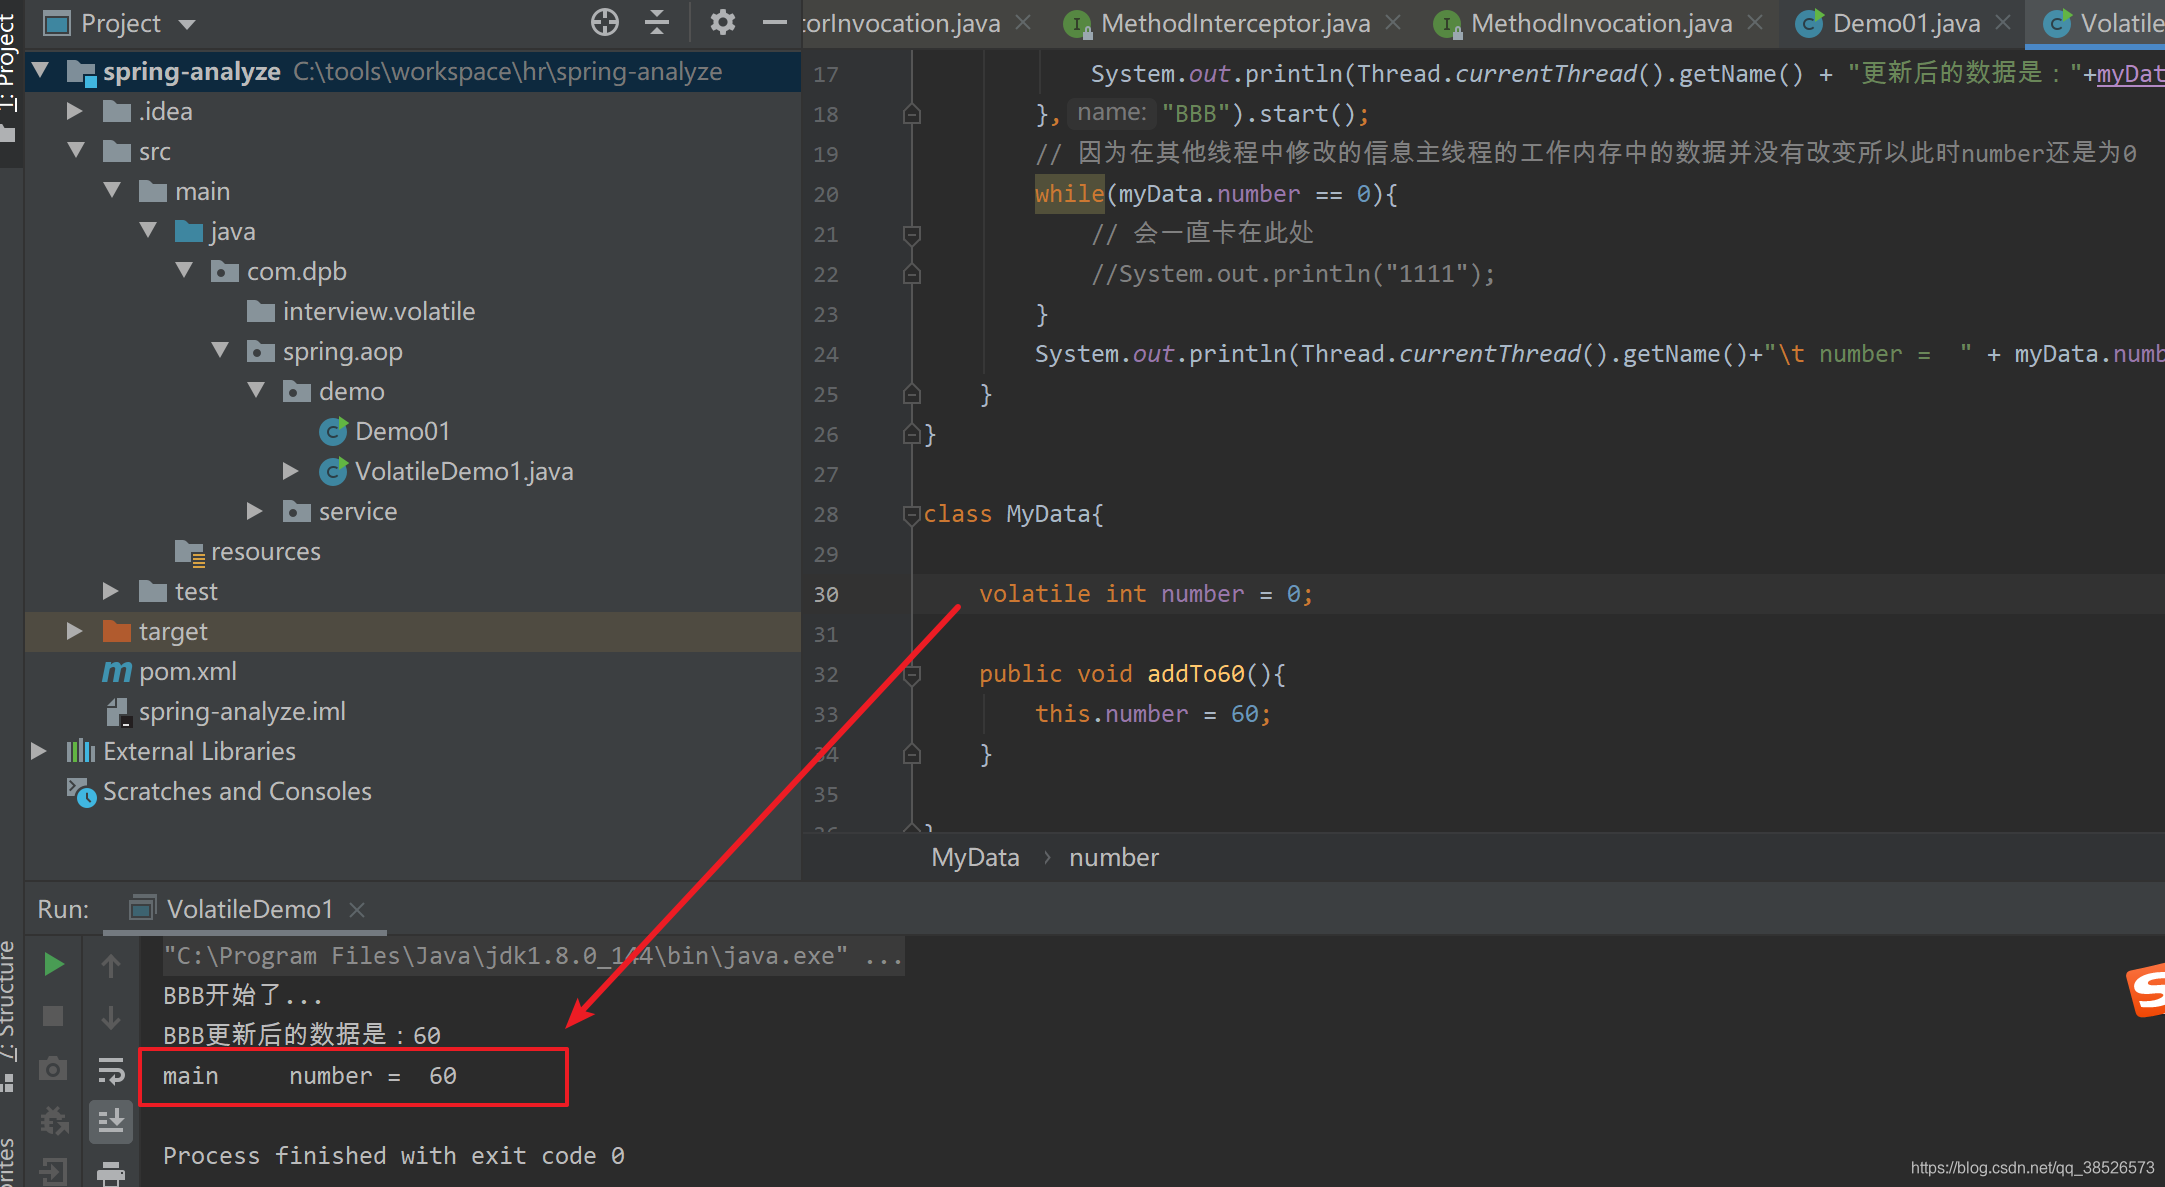
Task: Click the print console icon
Action: 111,1174
